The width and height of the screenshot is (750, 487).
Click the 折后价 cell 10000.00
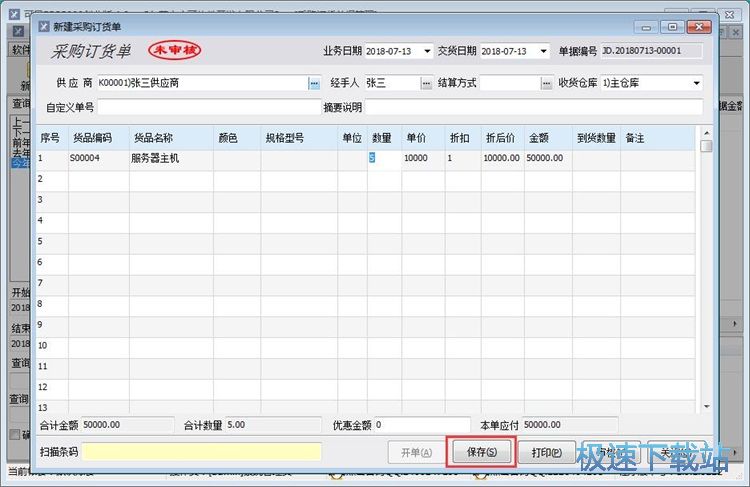(502, 158)
